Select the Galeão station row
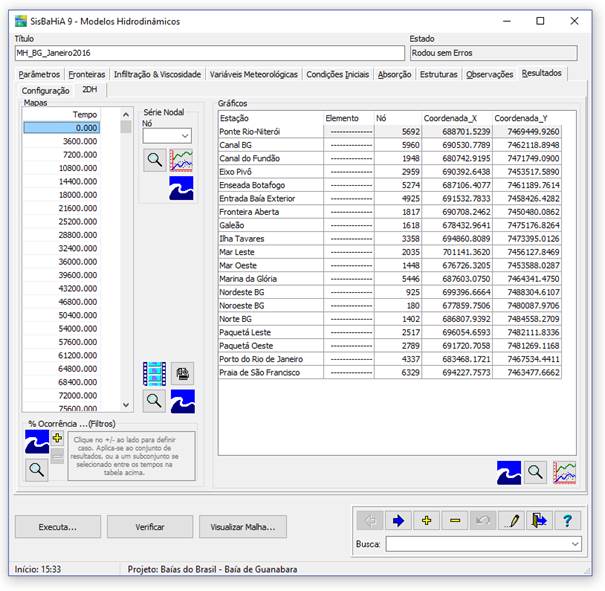Screen dimensions: 605x591 [390, 225]
